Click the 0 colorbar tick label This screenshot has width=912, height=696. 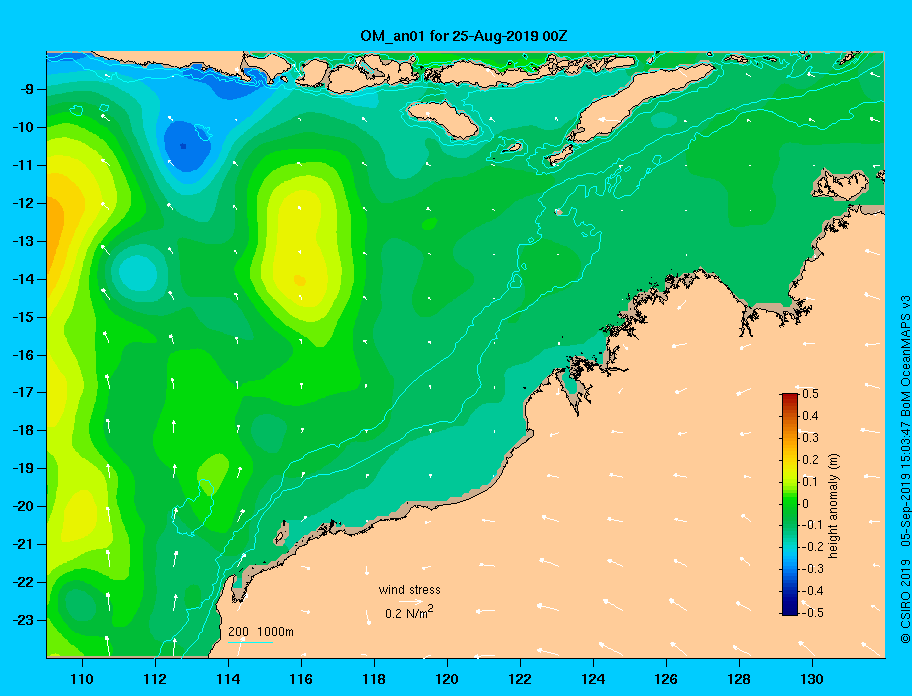806,504
